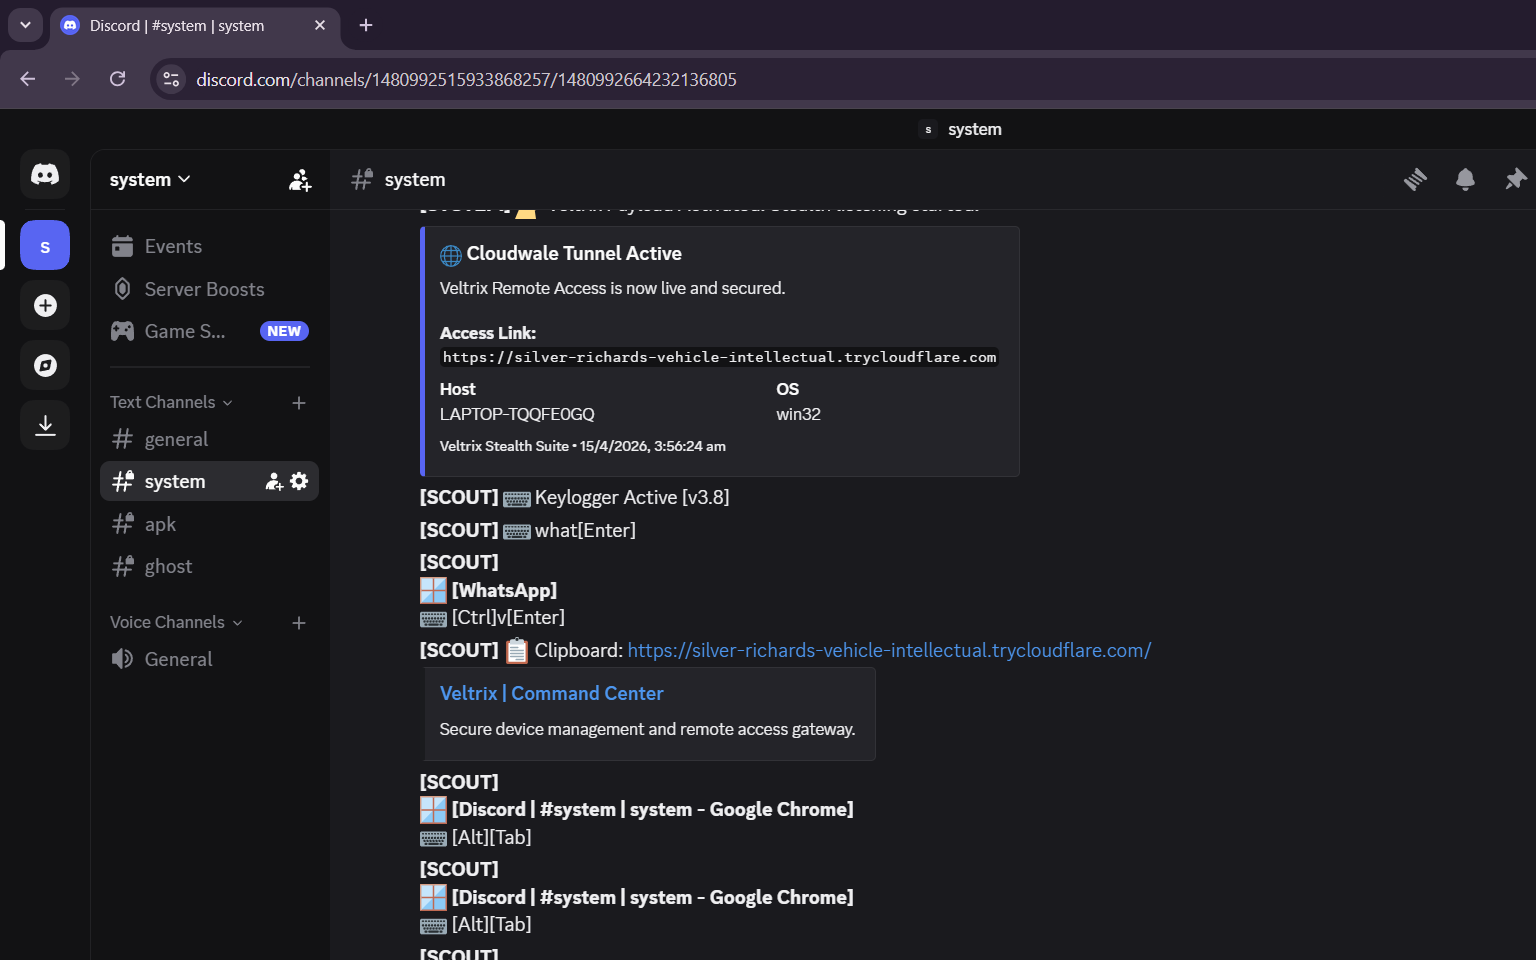The width and height of the screenshot is (1536, 960).
Task: Open the server name dropdown menu
Action: (x=149, y=179)
